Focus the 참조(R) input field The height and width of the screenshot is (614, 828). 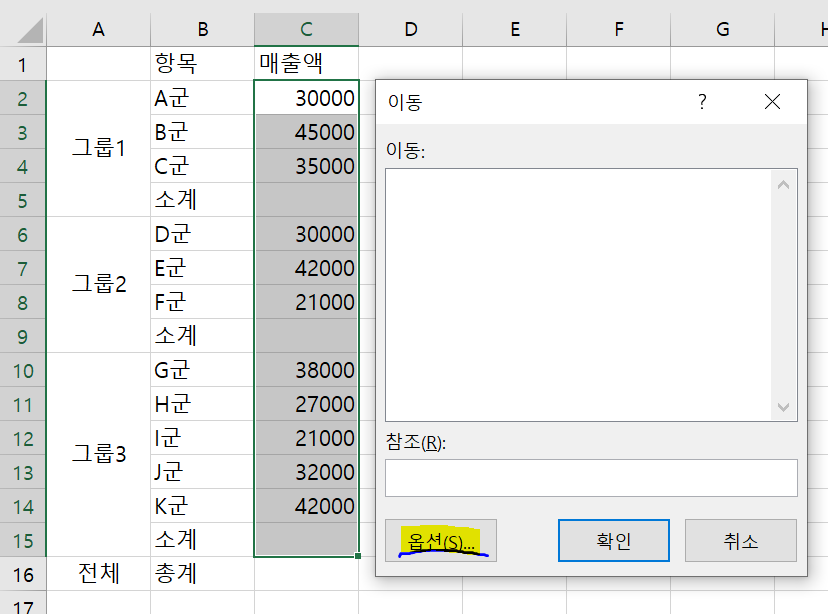[591, 478]
